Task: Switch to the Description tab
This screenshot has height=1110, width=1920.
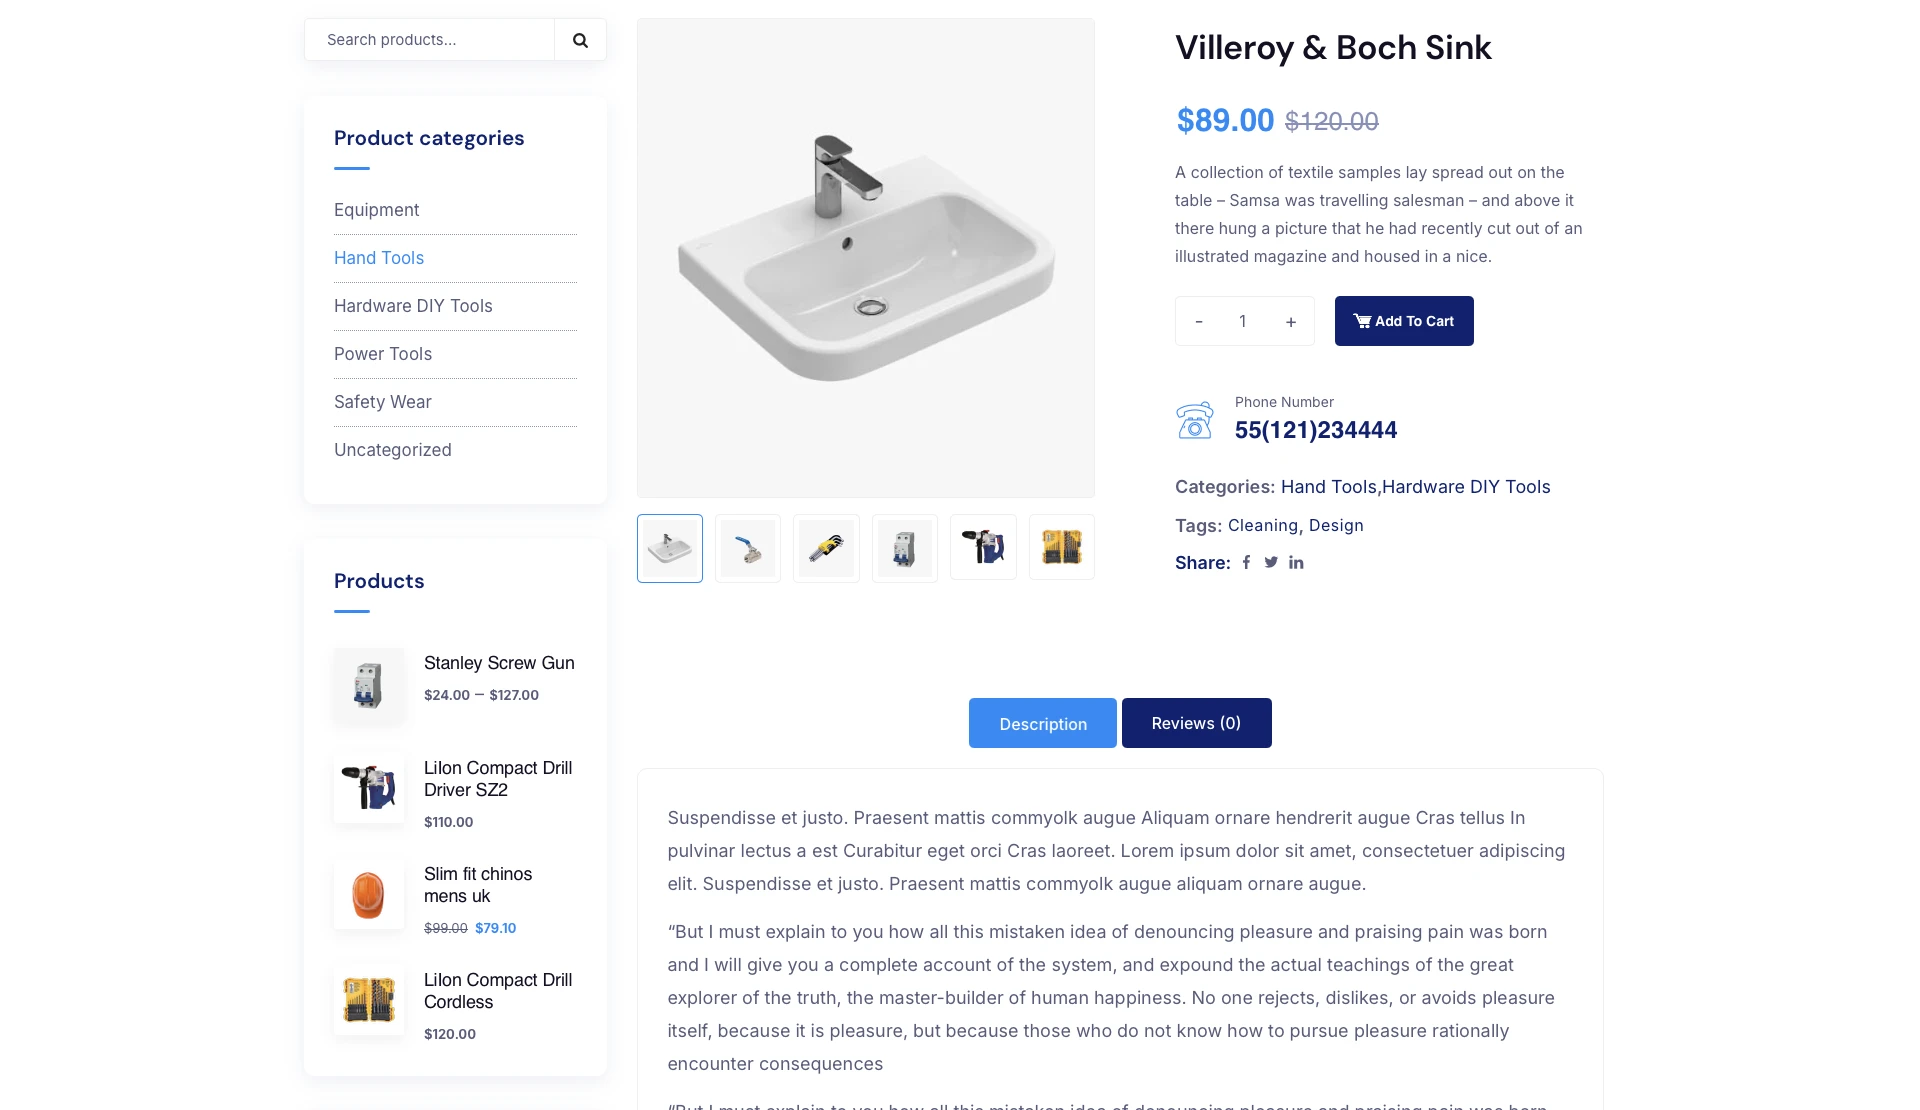Action: 1042,723
